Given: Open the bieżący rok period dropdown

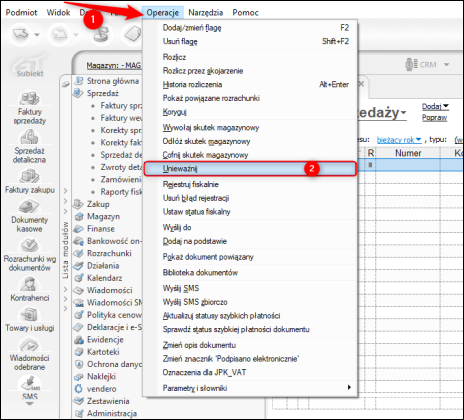Looking at the screenshot, I should coord(399,140).
